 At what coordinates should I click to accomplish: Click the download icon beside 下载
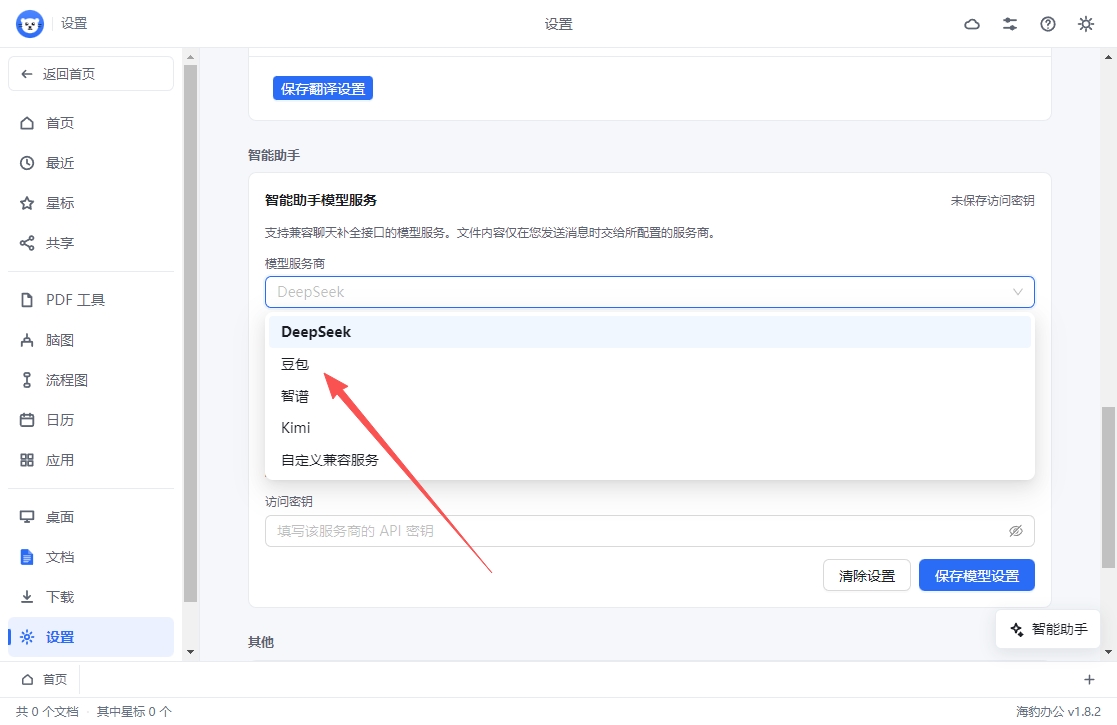(x=27, y=597)
